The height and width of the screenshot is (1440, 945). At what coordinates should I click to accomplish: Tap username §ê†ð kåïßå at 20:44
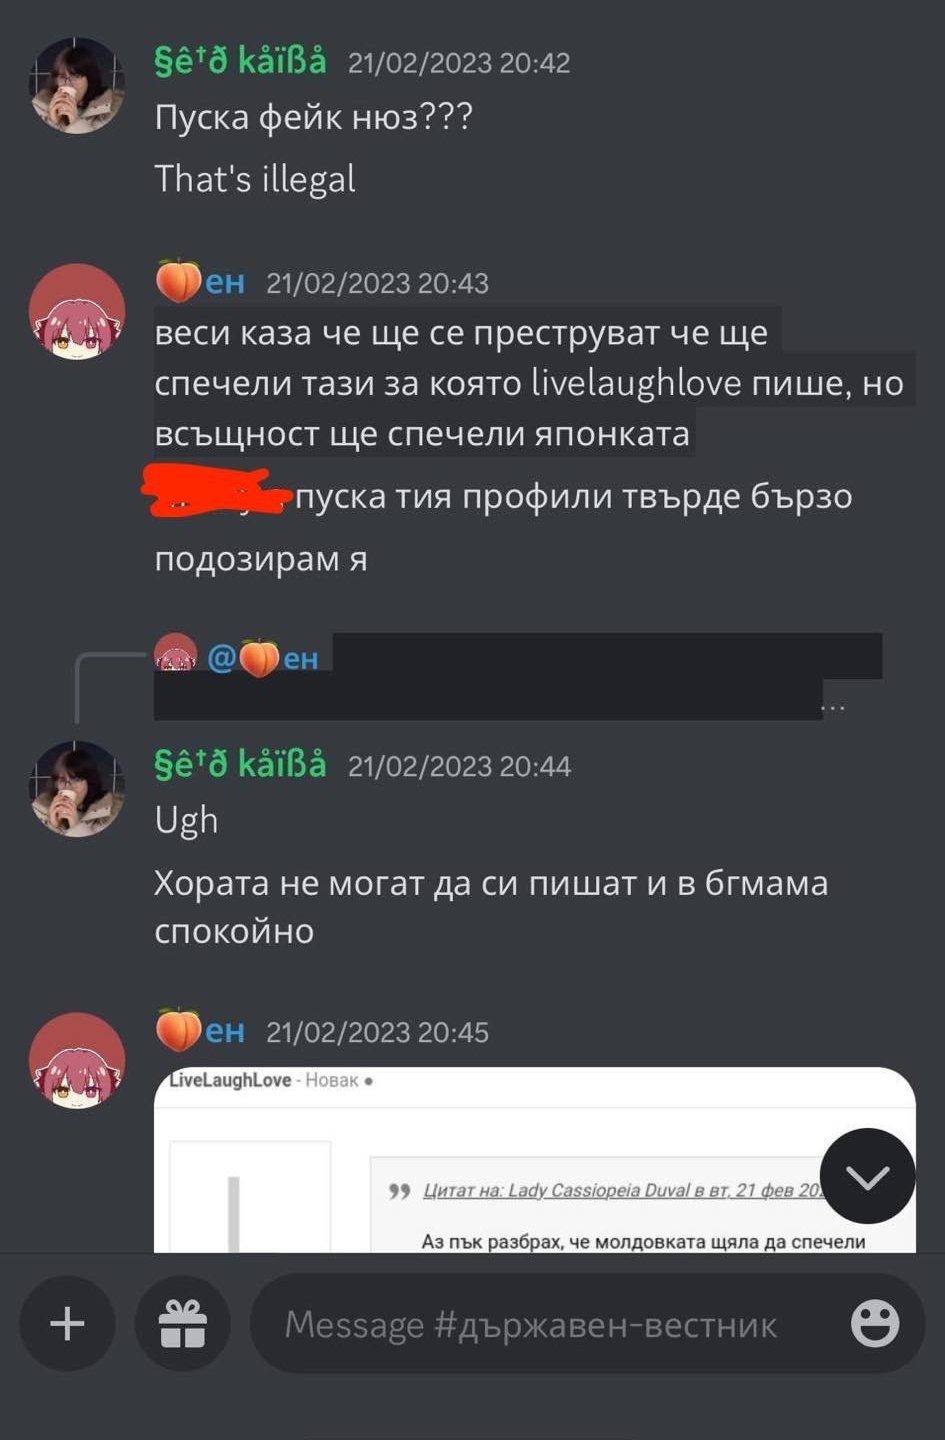click(x=240, y=765)
